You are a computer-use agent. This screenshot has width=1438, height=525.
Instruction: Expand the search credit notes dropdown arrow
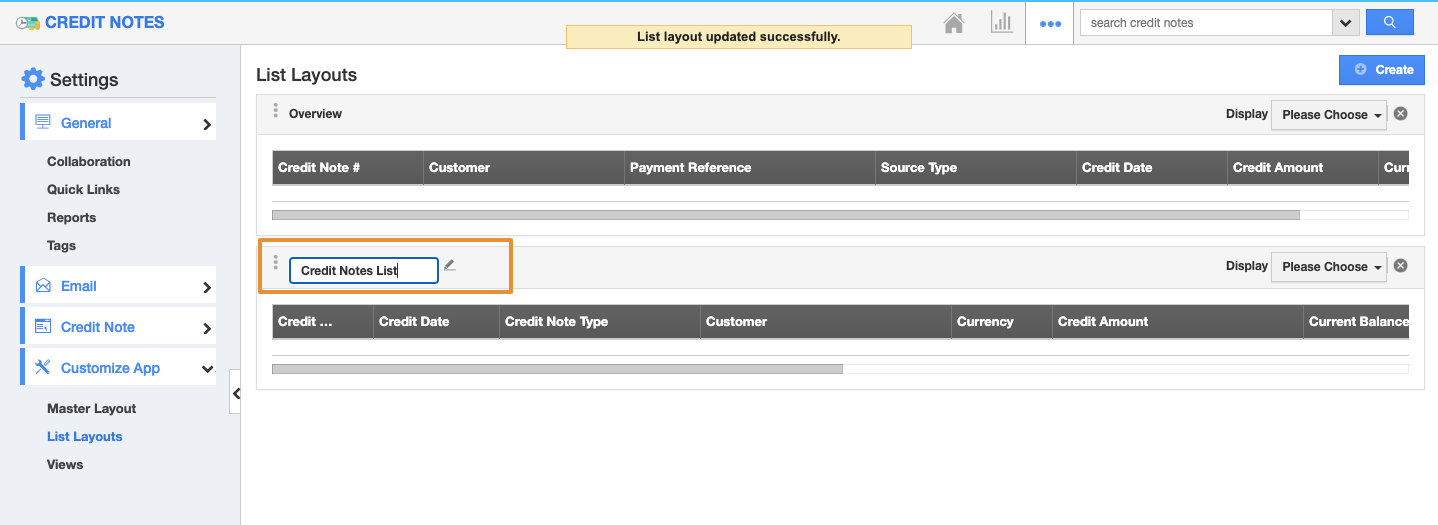[1344, 23]
